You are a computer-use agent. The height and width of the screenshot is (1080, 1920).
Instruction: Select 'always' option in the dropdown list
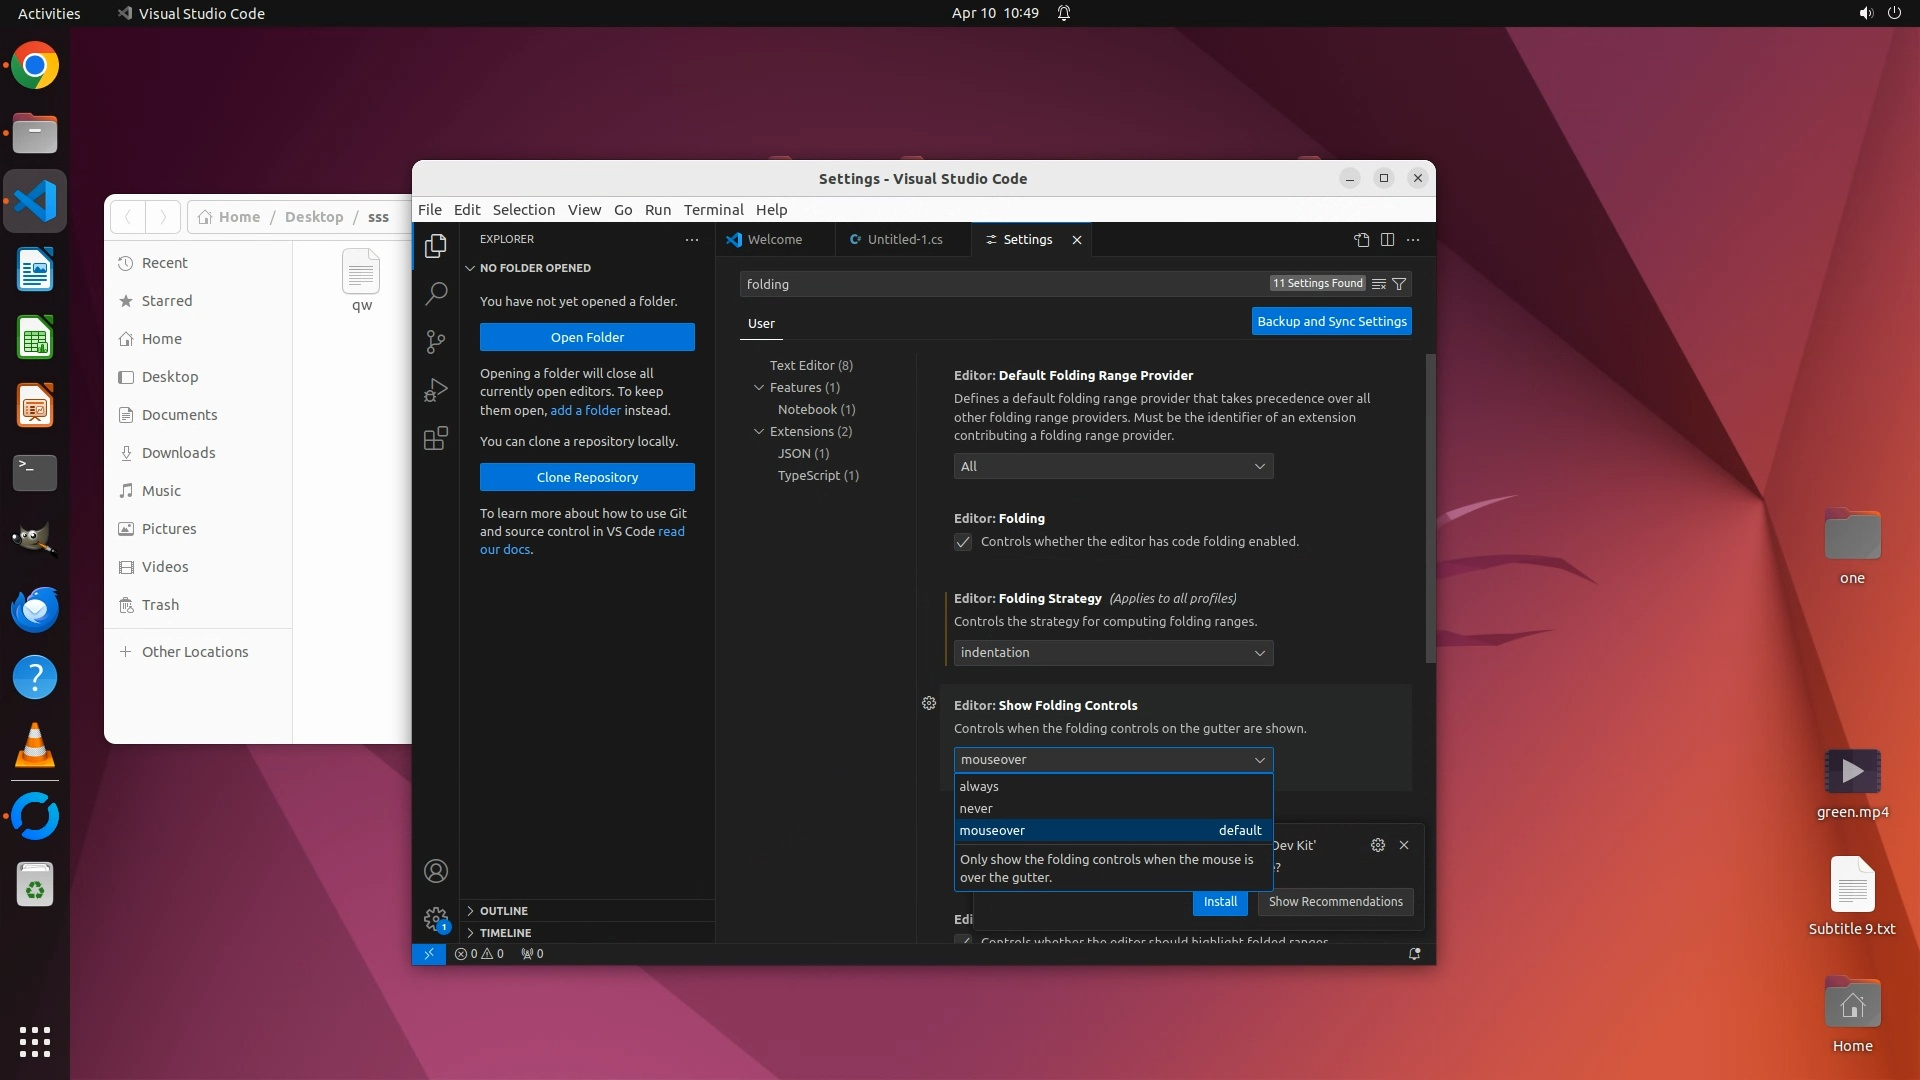pos(979,787)
